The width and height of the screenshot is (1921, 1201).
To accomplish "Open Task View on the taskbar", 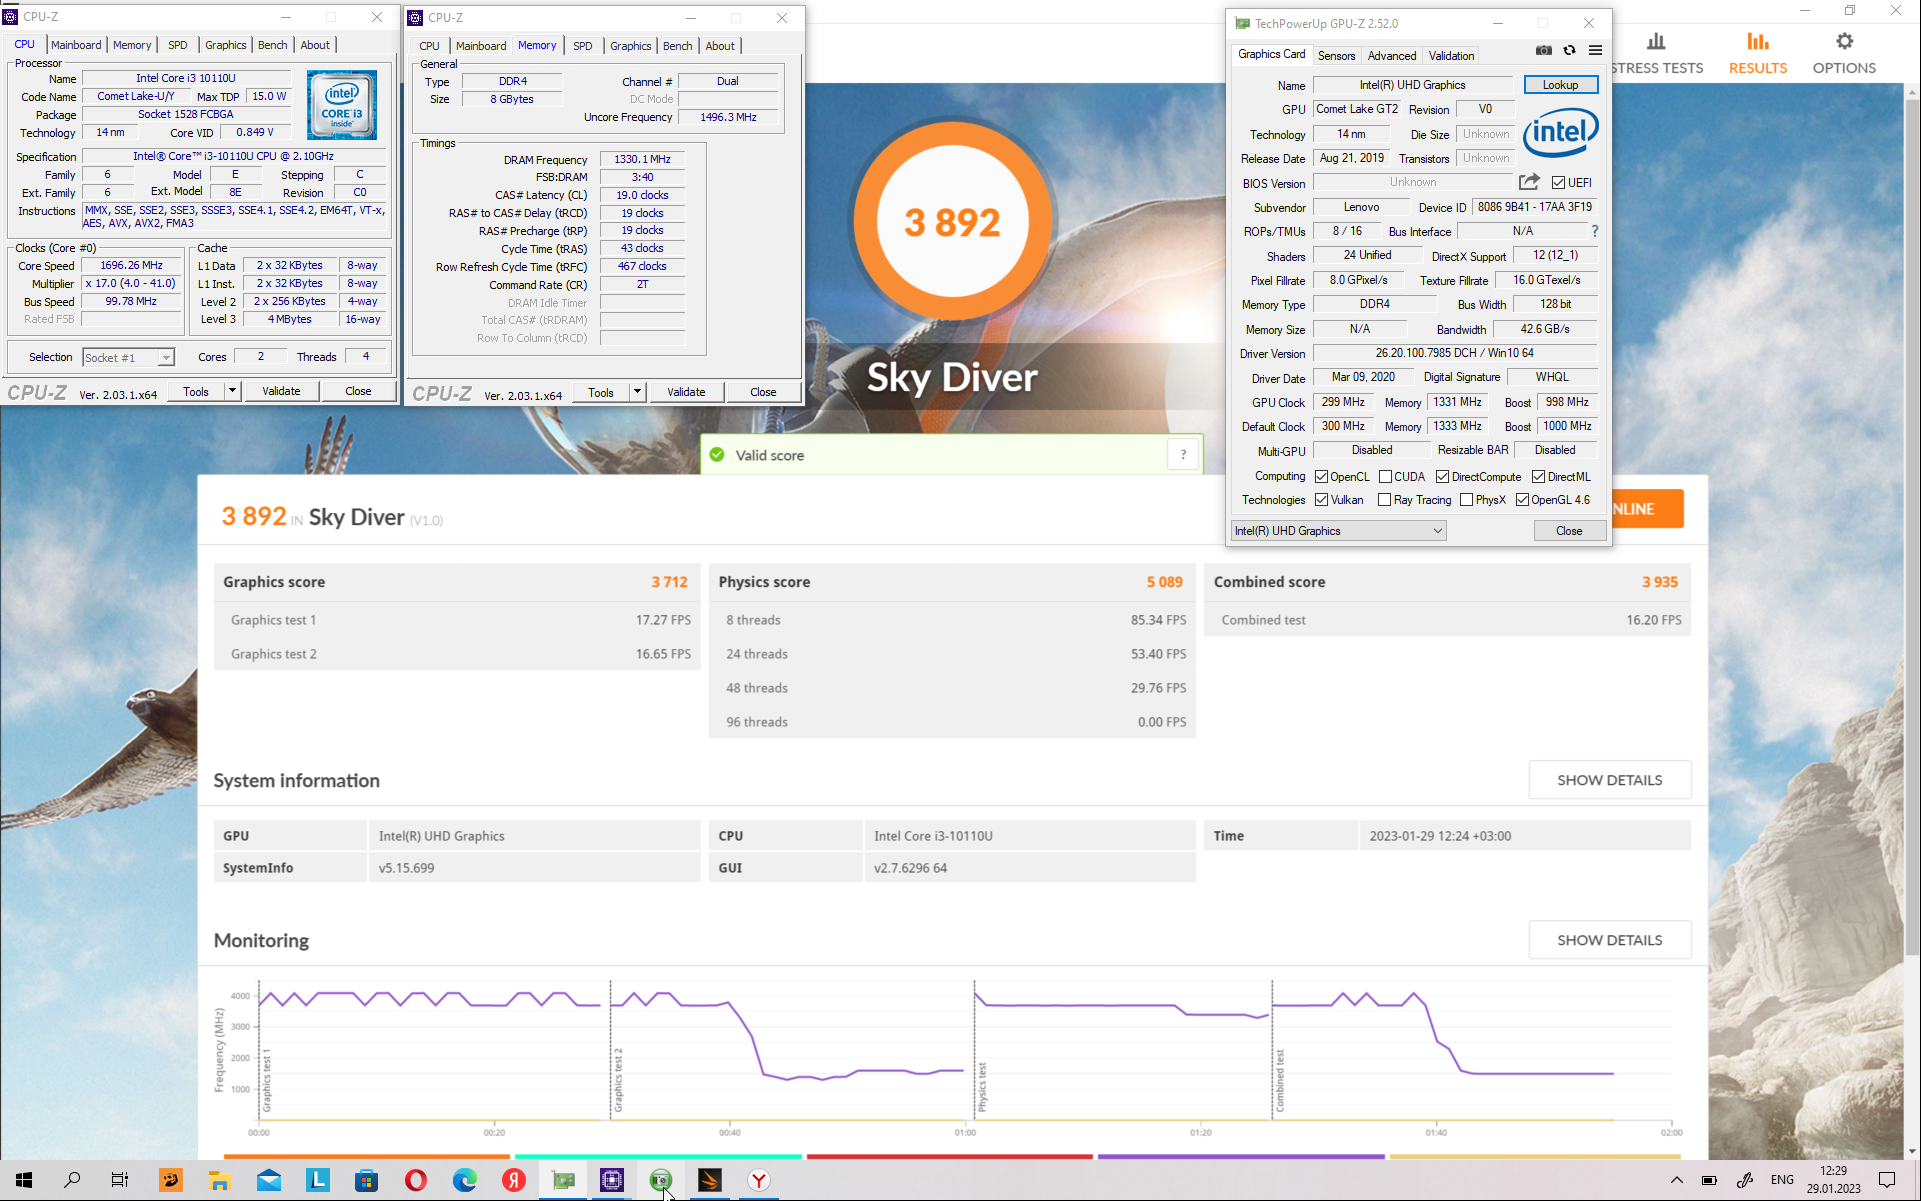I will point(120,1180).
